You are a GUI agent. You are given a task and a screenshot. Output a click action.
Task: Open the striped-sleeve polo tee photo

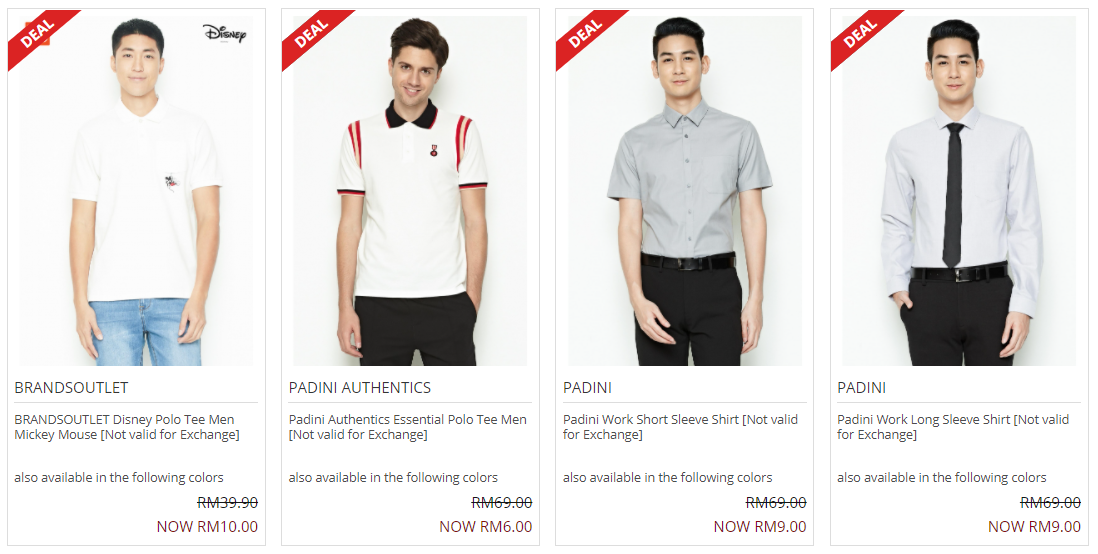410,191
